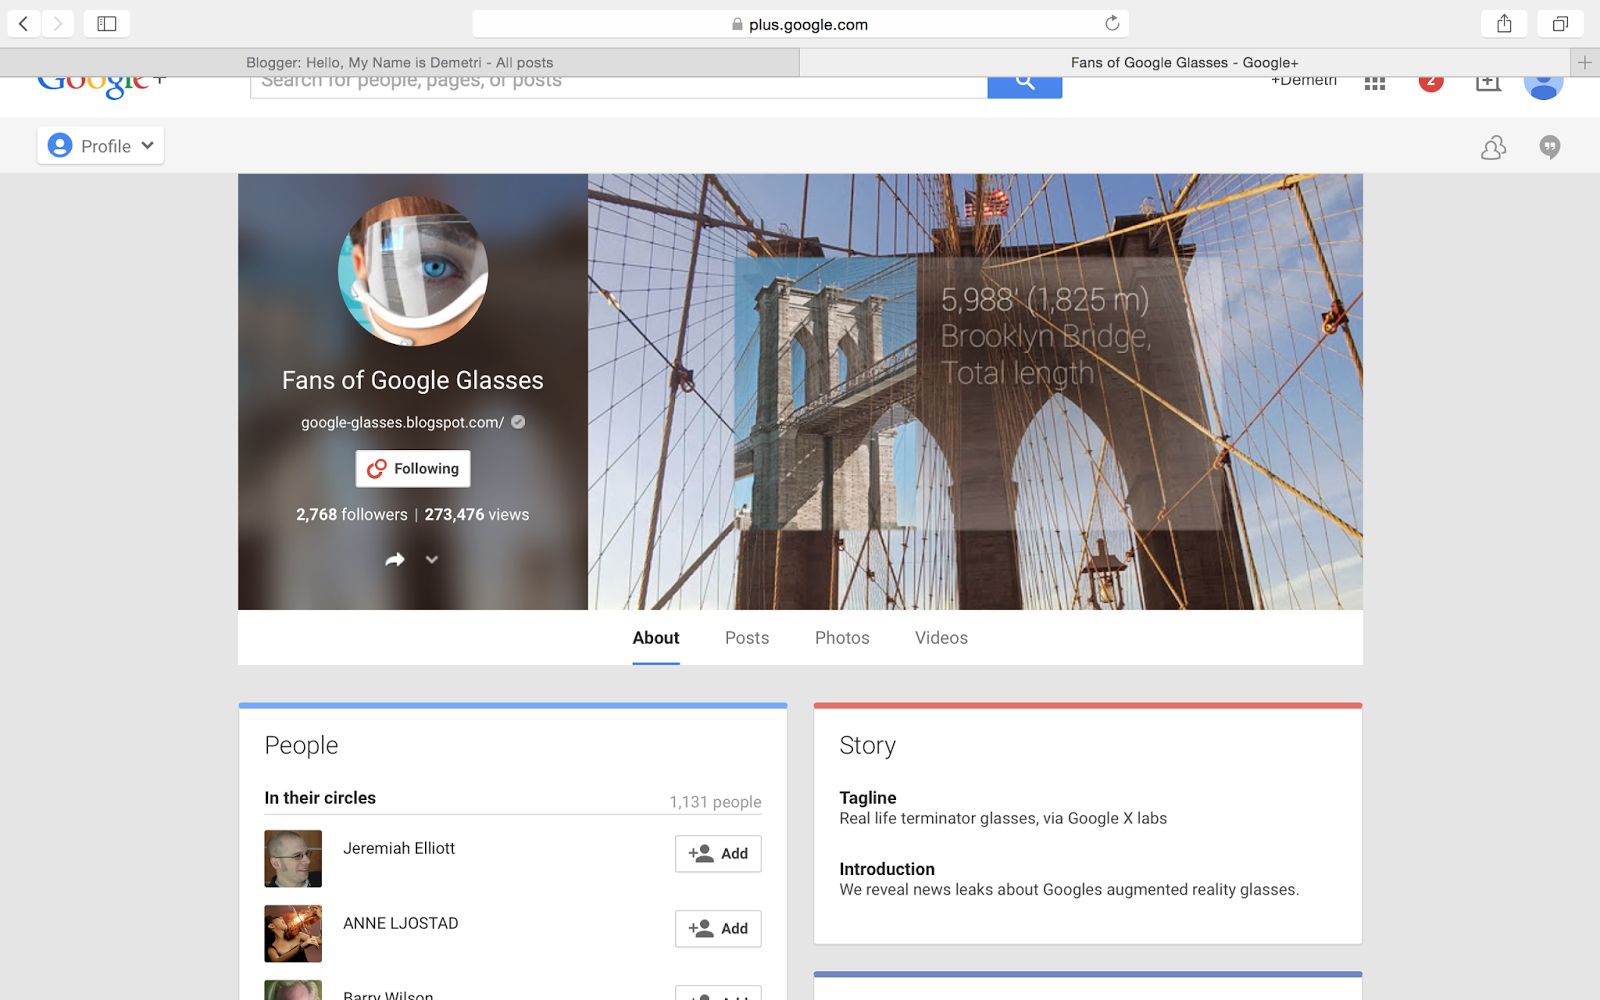Expand the chevron next to share arrow
The width and height of the screenshot is (1600, 1000).
pos(432,560)
